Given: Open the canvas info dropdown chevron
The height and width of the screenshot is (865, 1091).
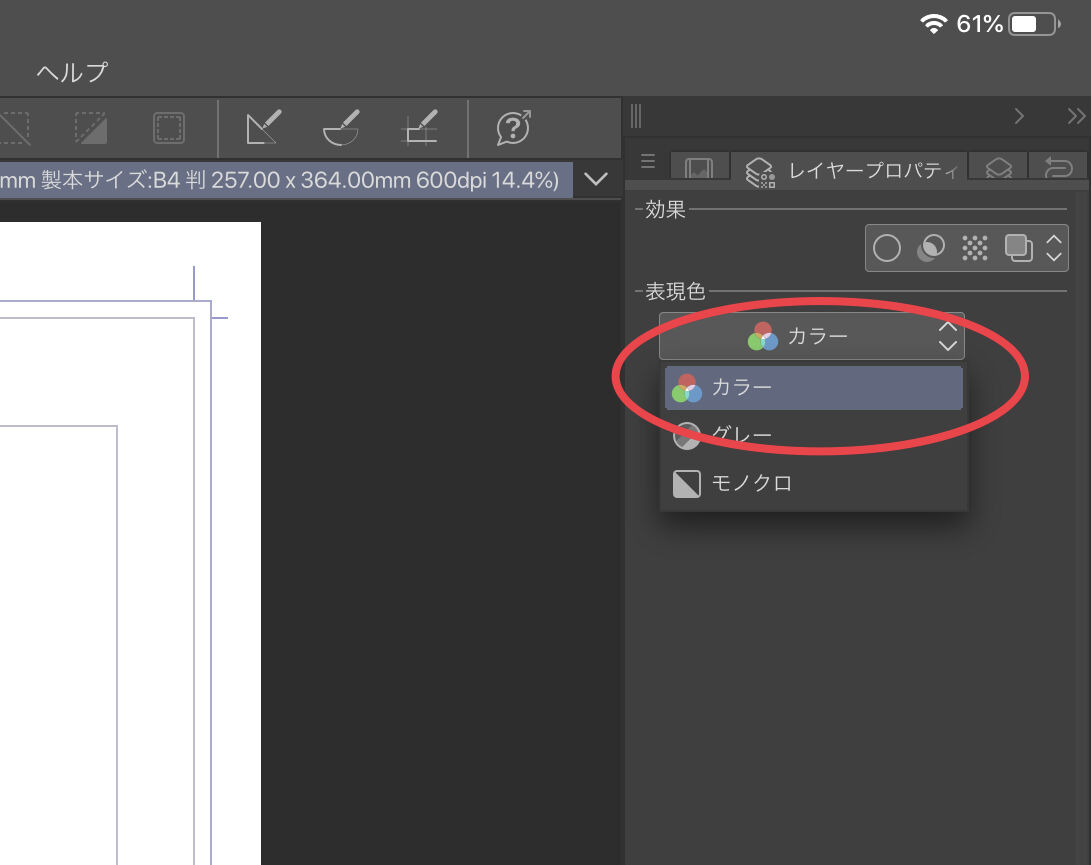Looking at the screenshot, I should click(x=596, y=180).
